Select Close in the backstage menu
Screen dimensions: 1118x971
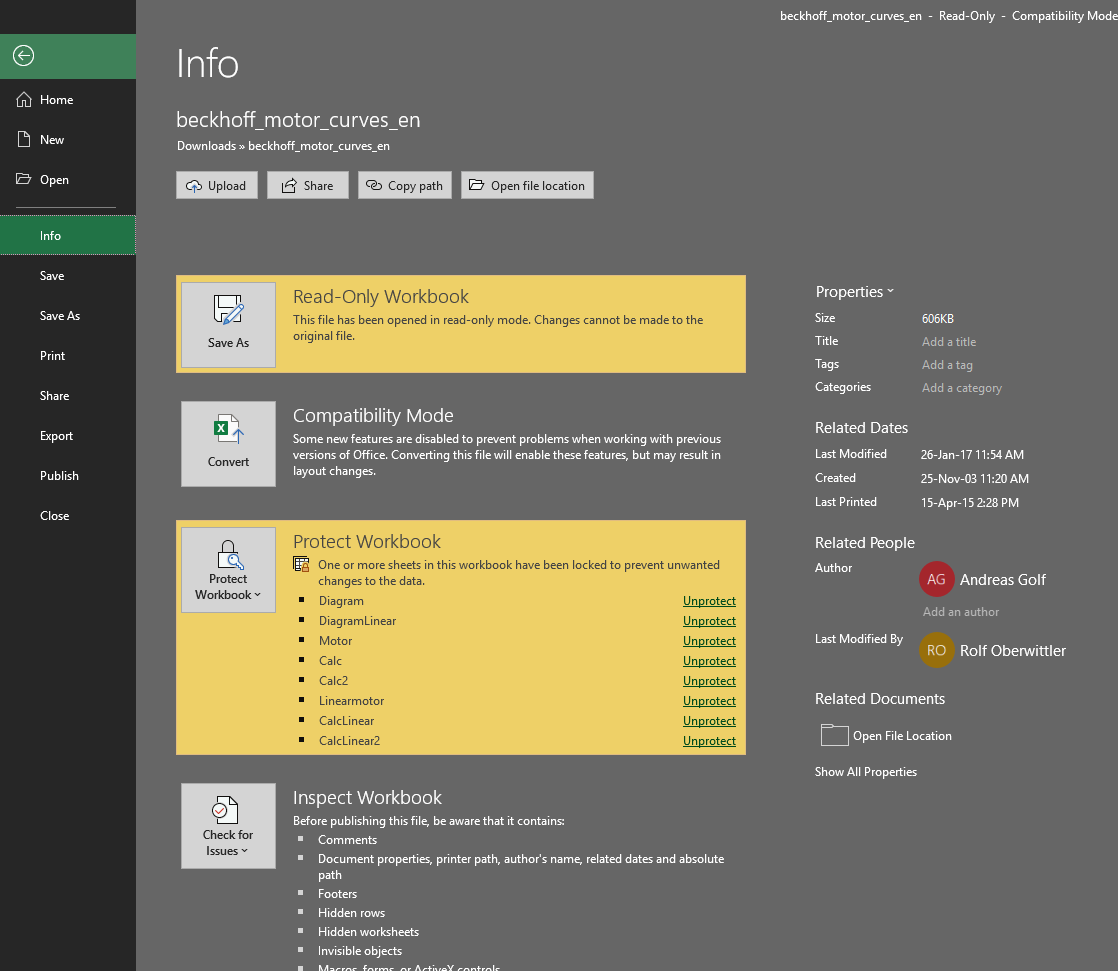coord(68,515)
